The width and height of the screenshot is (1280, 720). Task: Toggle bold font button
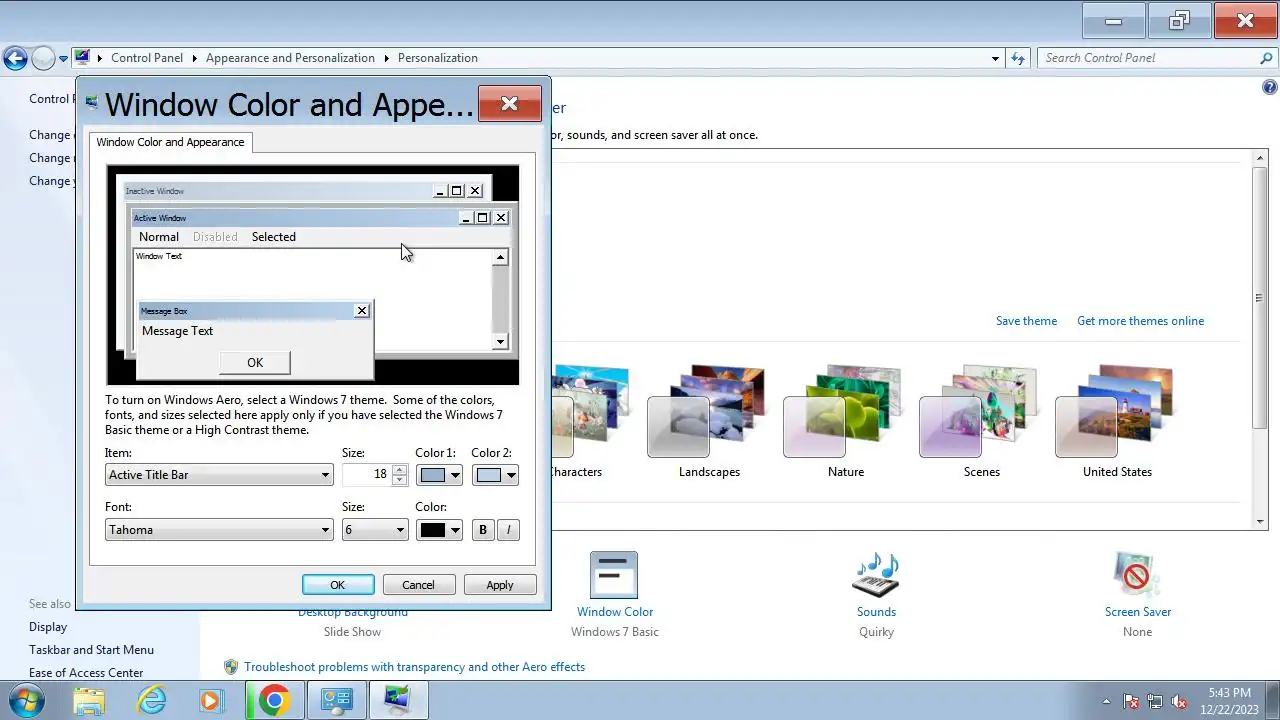(483, 530)
